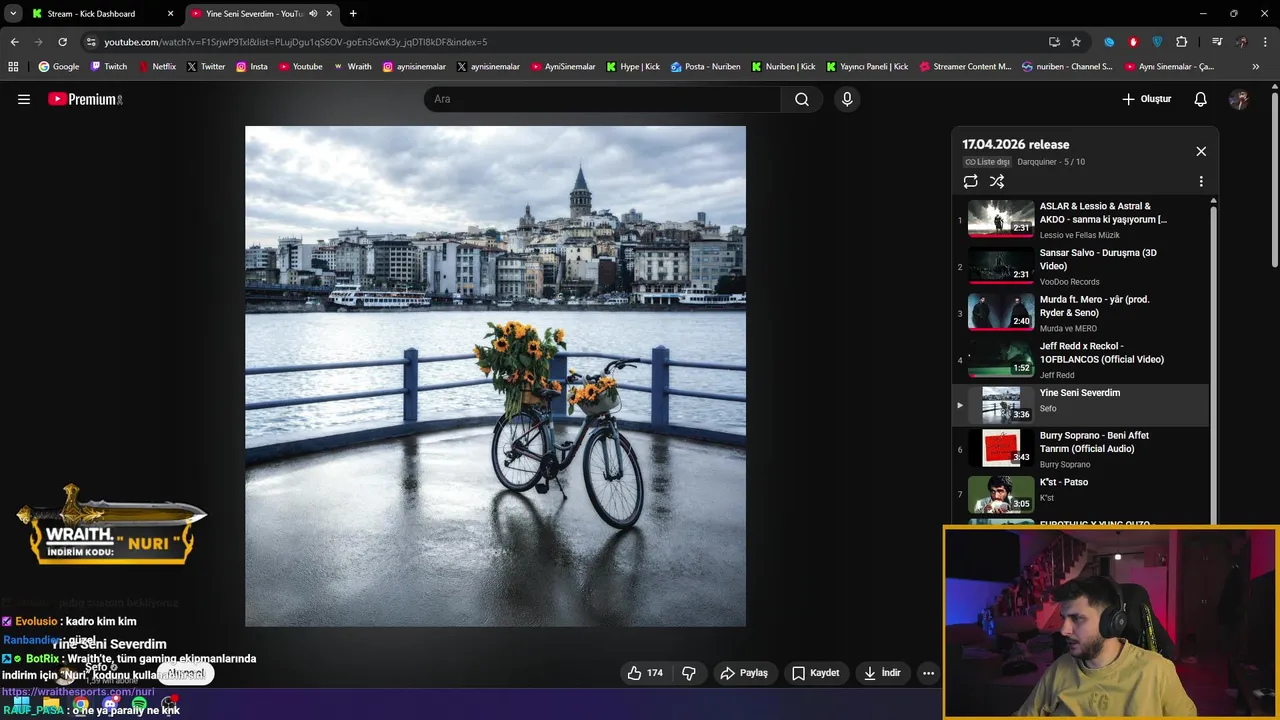Image resolution: width=1280 pixels, height=720 pixels.
Task: Click the Oluştur create button
Action: pyautogui.click(x=1146, y=99)
